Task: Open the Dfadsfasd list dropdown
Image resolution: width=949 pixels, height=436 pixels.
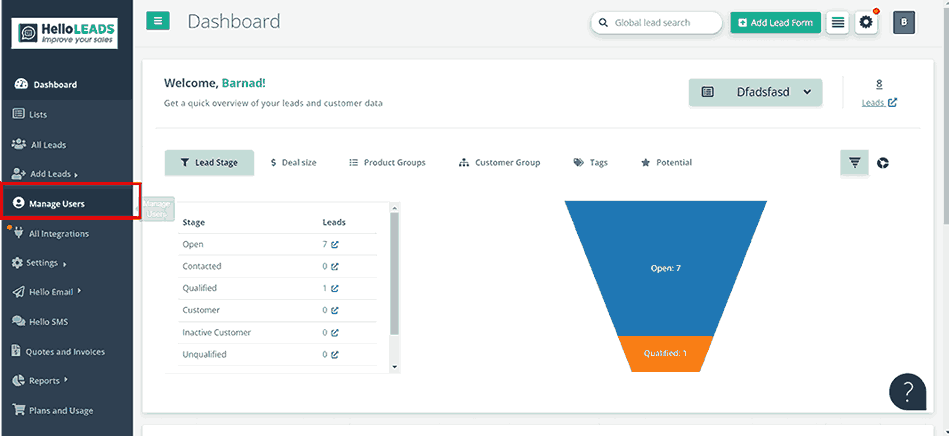Action: click(x=755, y=92)
